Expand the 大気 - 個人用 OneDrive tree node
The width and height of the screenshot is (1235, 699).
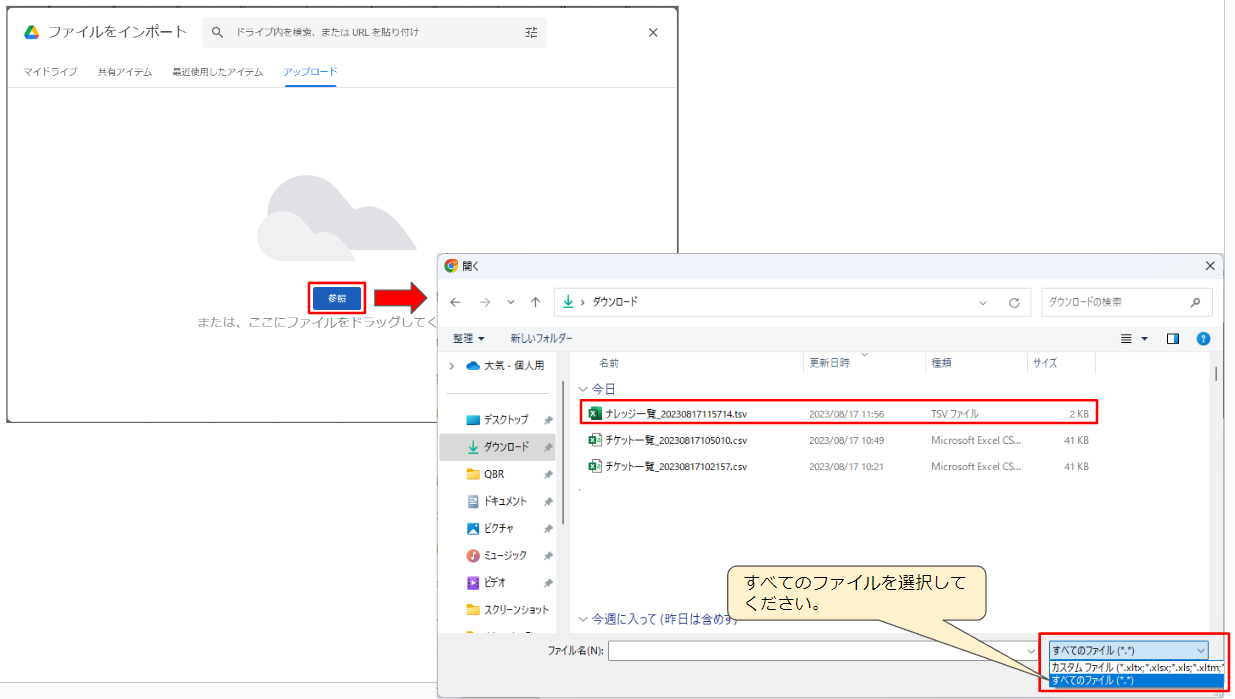[452, 366]
